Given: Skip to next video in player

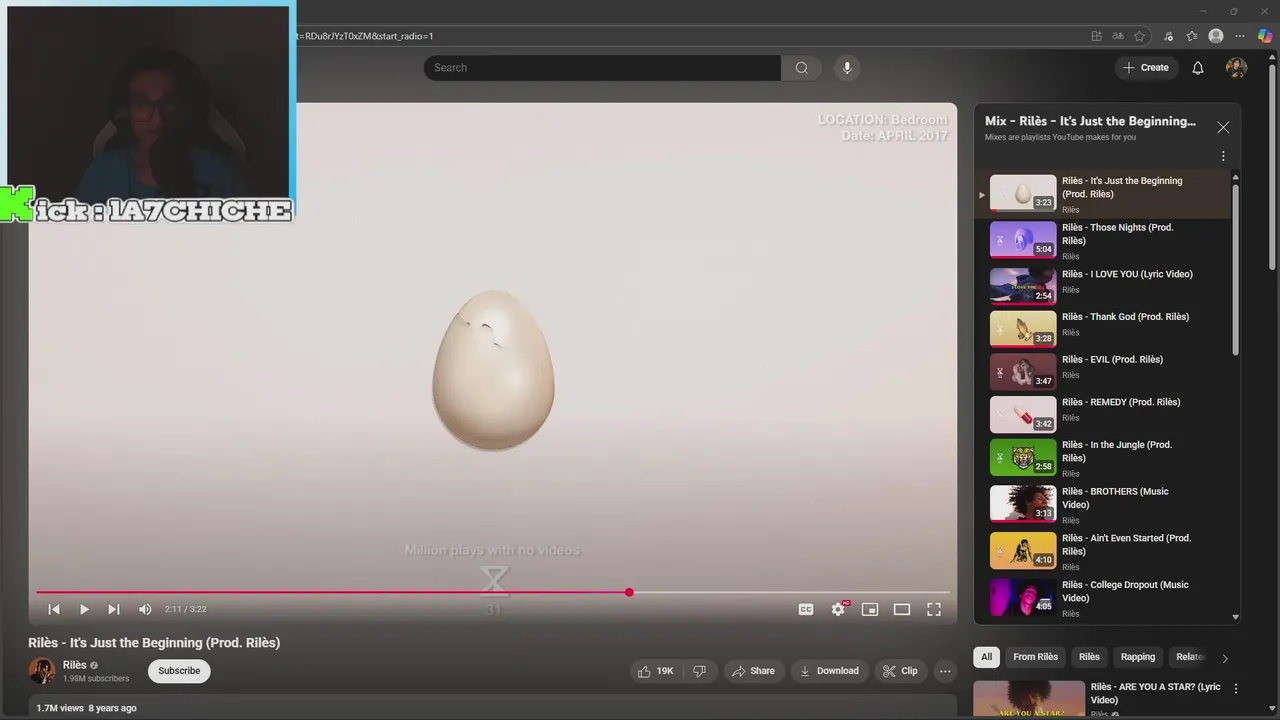Looking at the screenshot, I should [114, 609].
